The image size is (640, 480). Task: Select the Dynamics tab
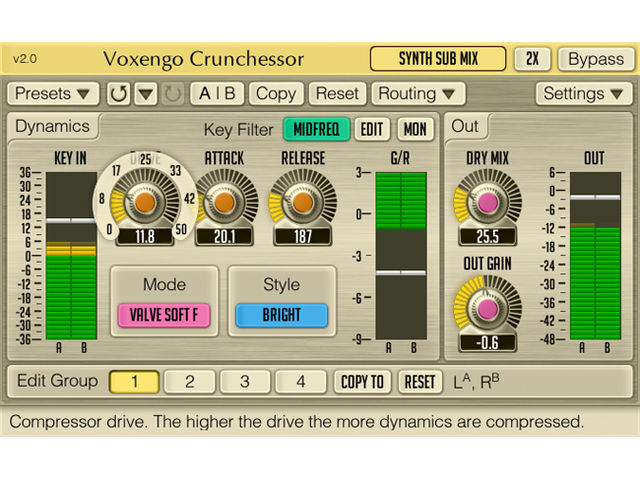pos(53,127)
